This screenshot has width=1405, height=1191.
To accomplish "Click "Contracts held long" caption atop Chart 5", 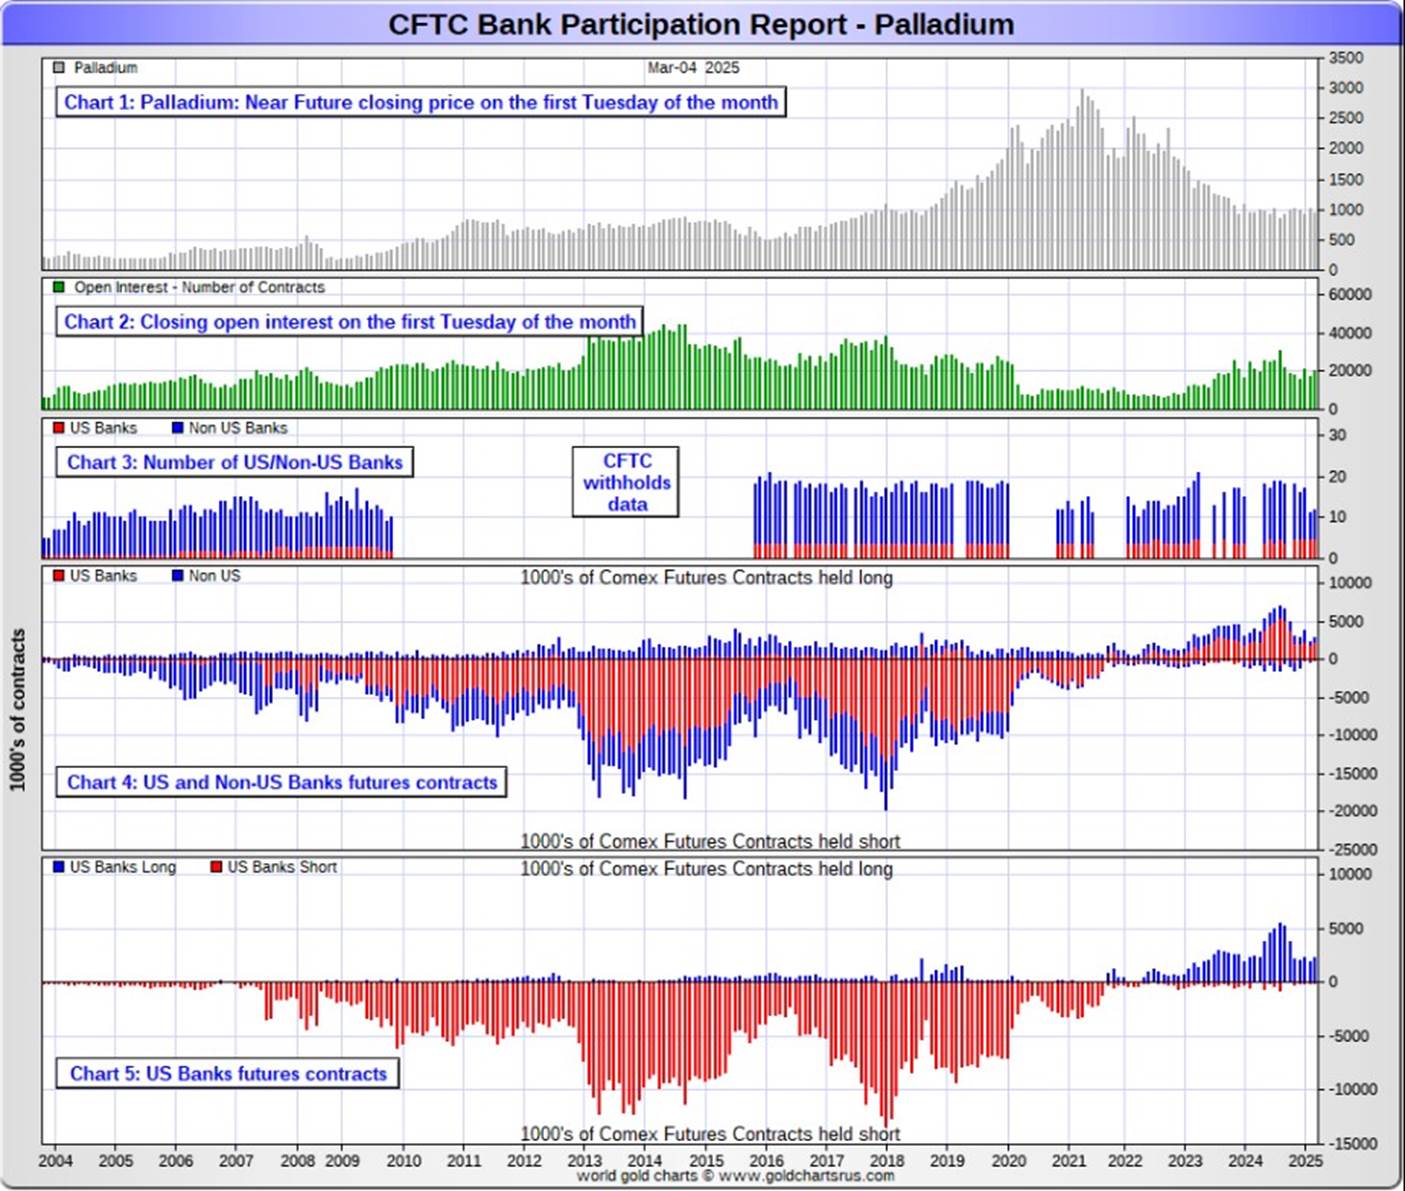I will pos(706,869).
